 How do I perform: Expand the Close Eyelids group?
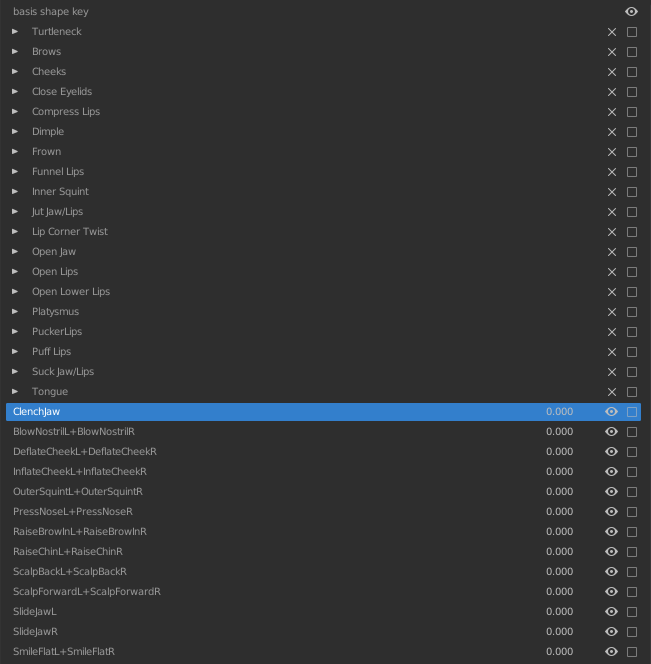coord(15,91)
